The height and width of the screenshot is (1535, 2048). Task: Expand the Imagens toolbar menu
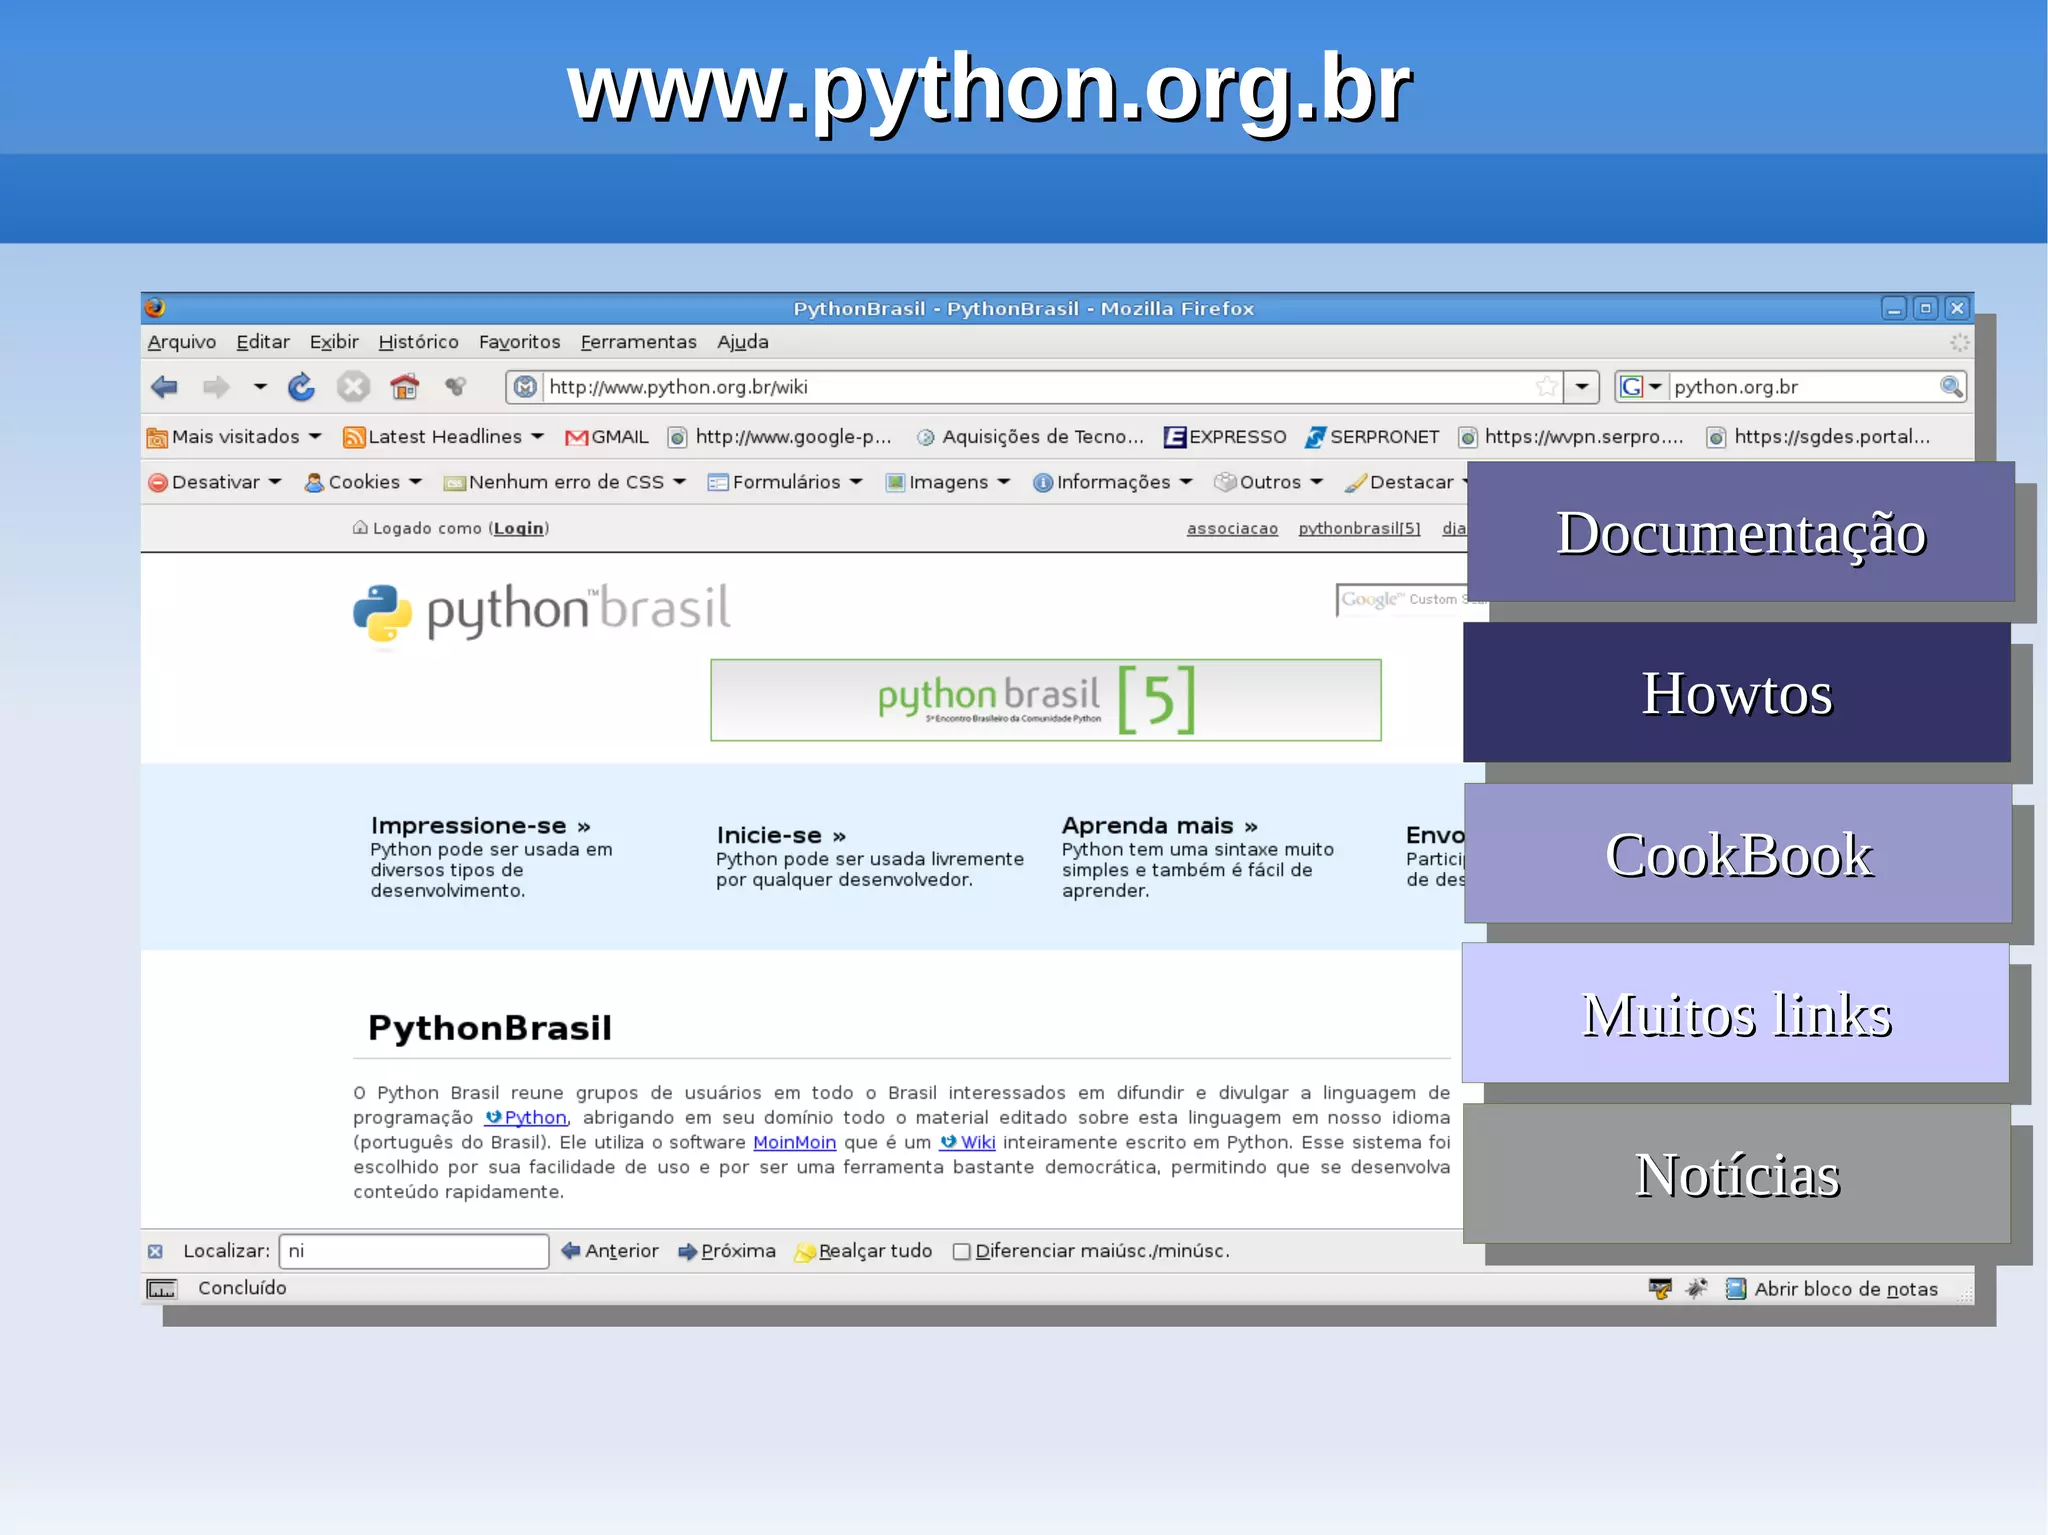(x=948, y=482)
